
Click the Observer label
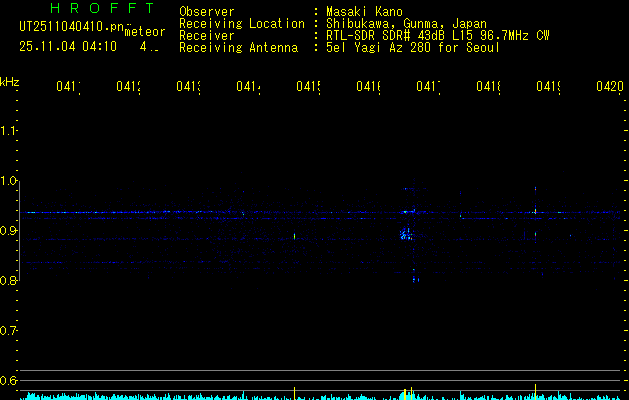[x=207, y=12]
